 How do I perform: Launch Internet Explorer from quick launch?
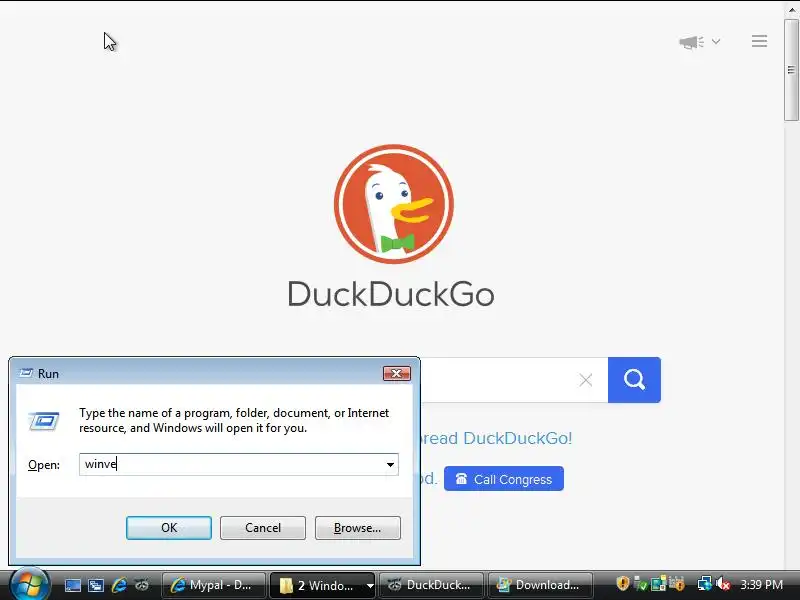[x=119, y=585]
